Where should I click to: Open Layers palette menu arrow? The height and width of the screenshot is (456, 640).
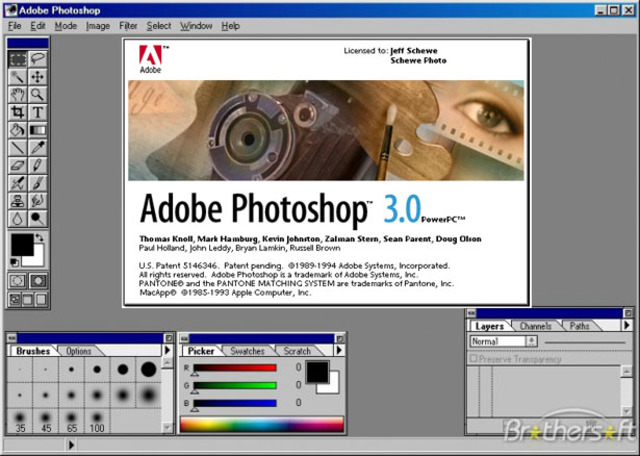(x=627, y=325)
